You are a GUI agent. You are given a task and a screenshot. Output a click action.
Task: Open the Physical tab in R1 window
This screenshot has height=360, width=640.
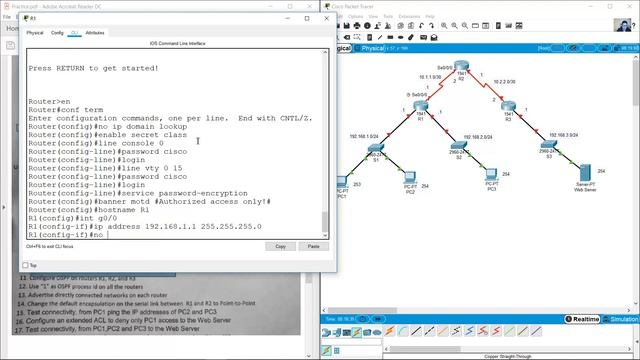coord(35,33)
